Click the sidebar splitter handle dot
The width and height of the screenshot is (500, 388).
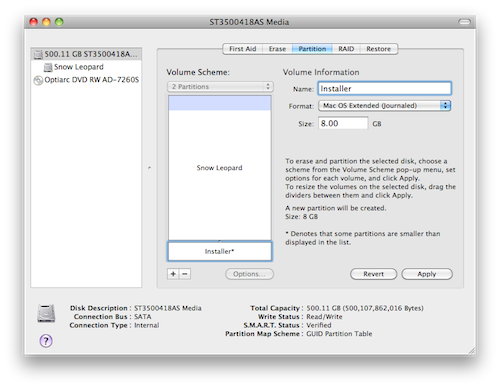tap(149, 168)
